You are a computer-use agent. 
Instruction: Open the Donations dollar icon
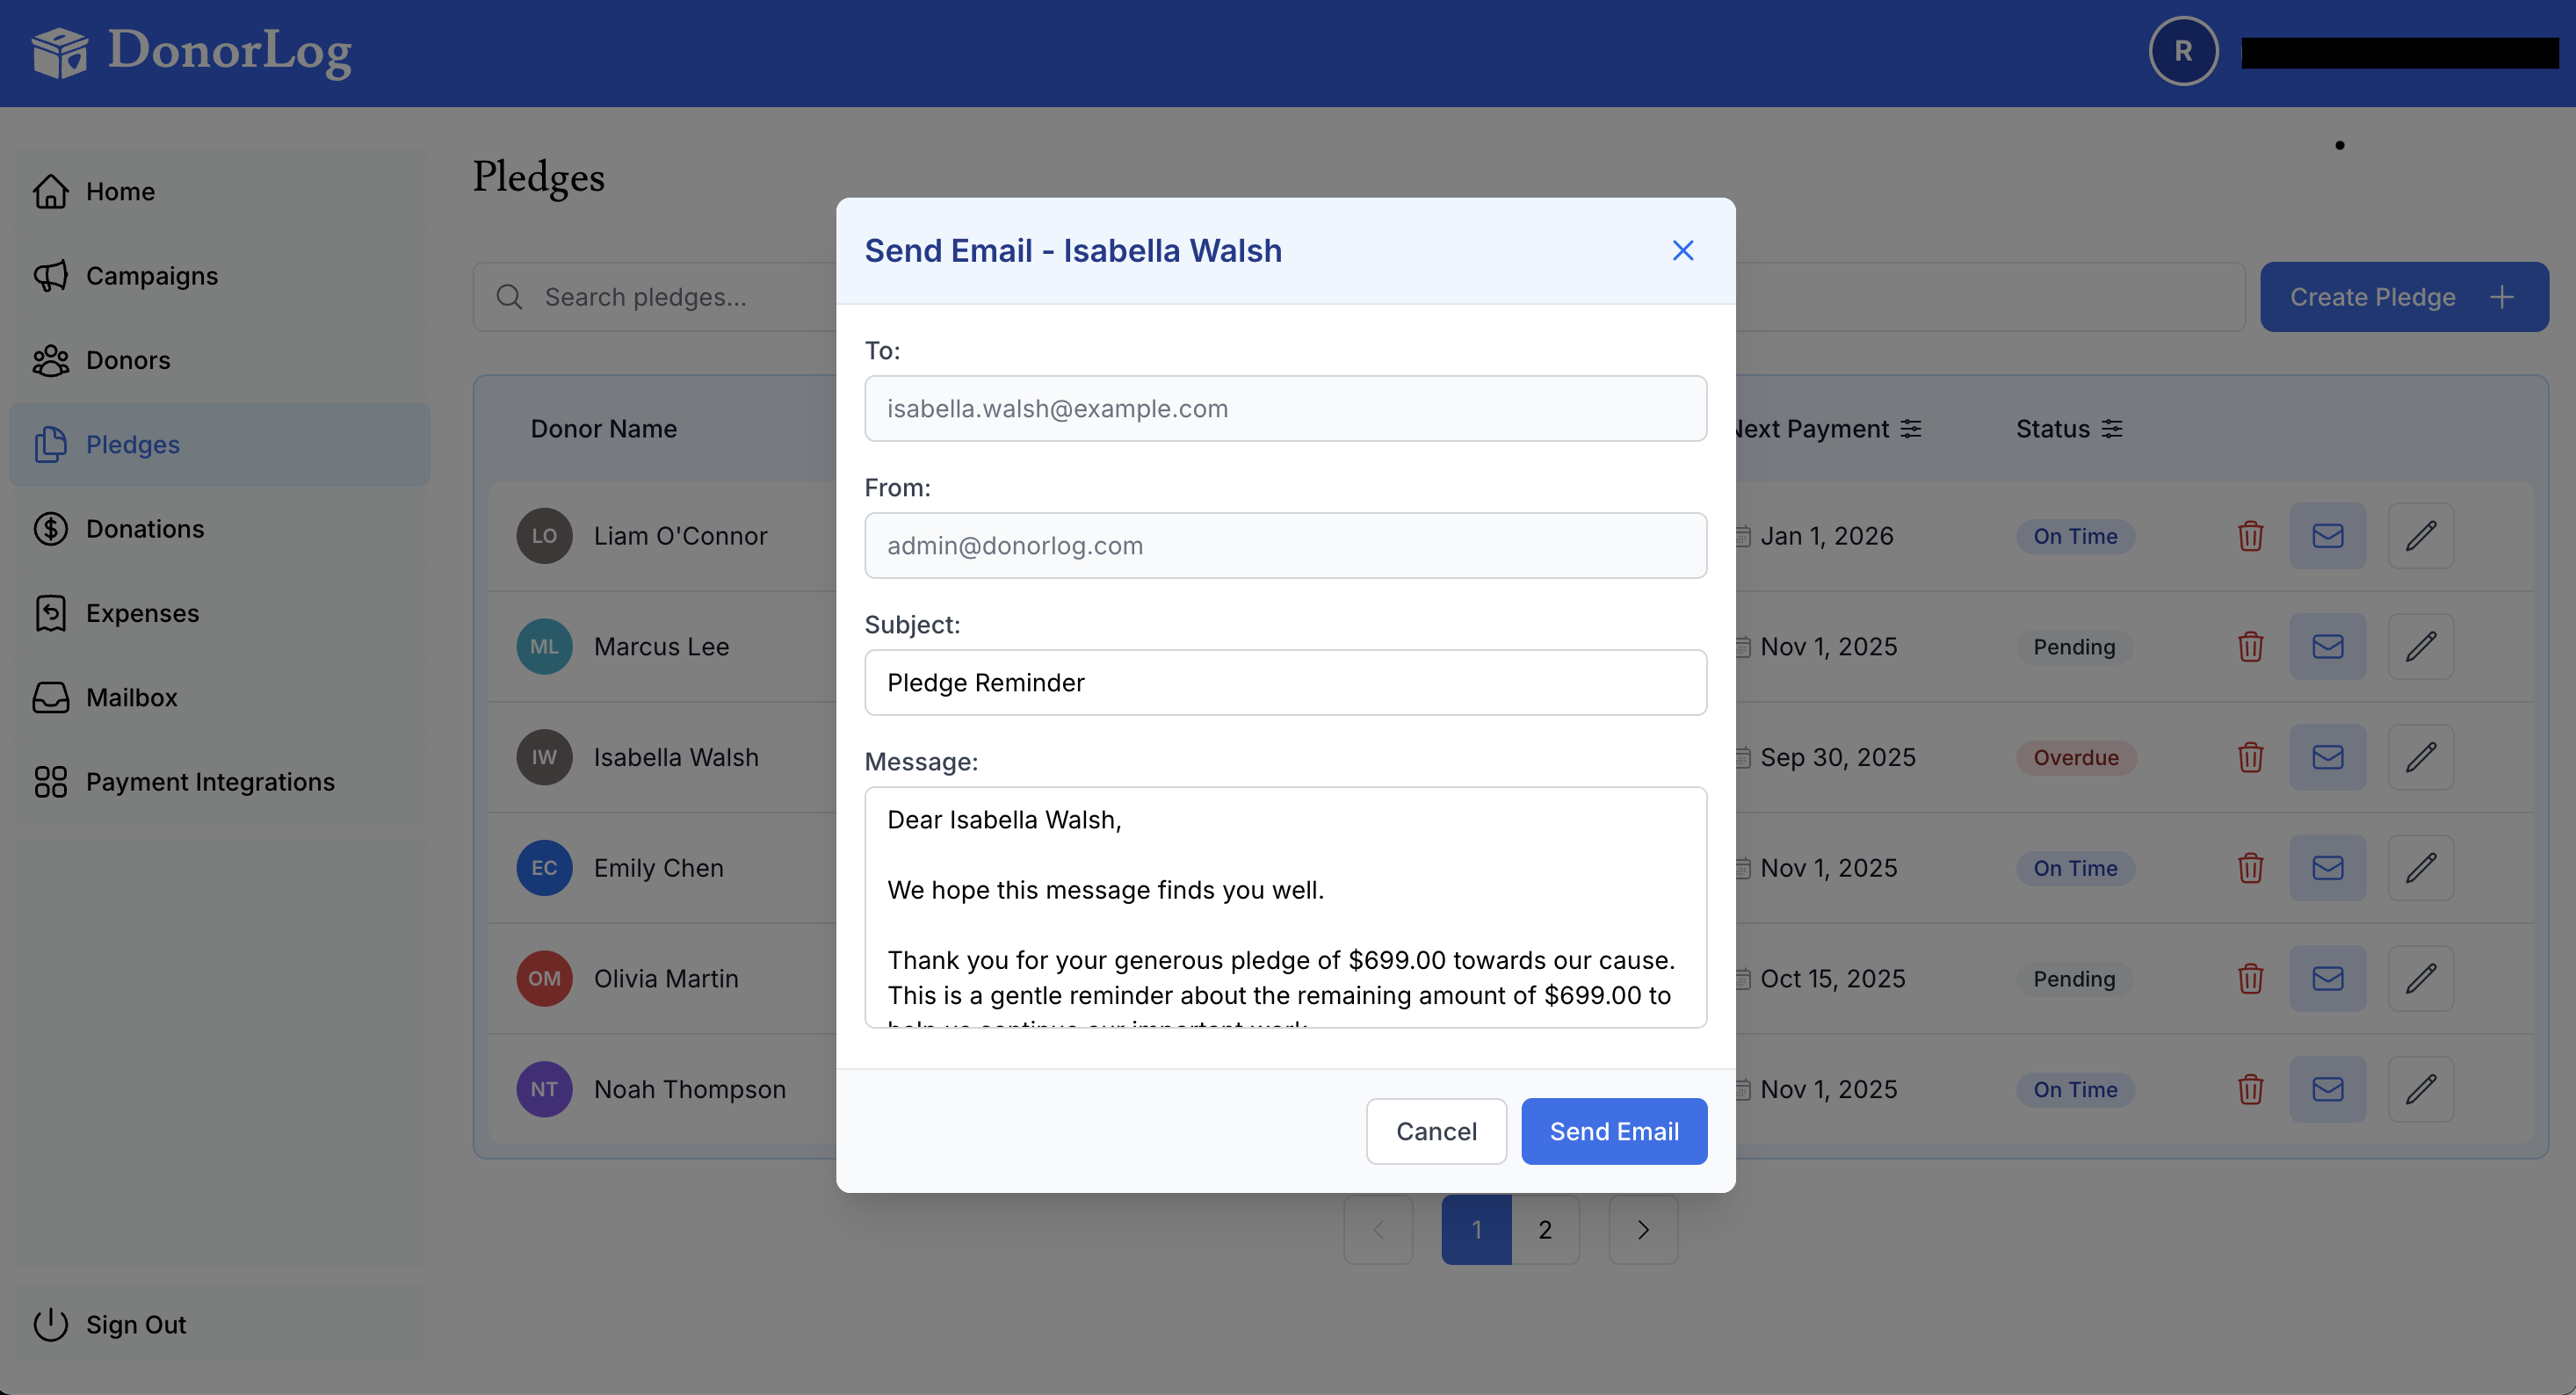[51, 529]
